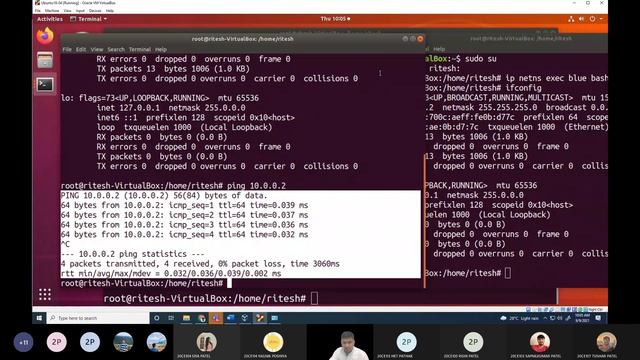
Task: Open front terminal's View menu
Action: coord(97,49)
